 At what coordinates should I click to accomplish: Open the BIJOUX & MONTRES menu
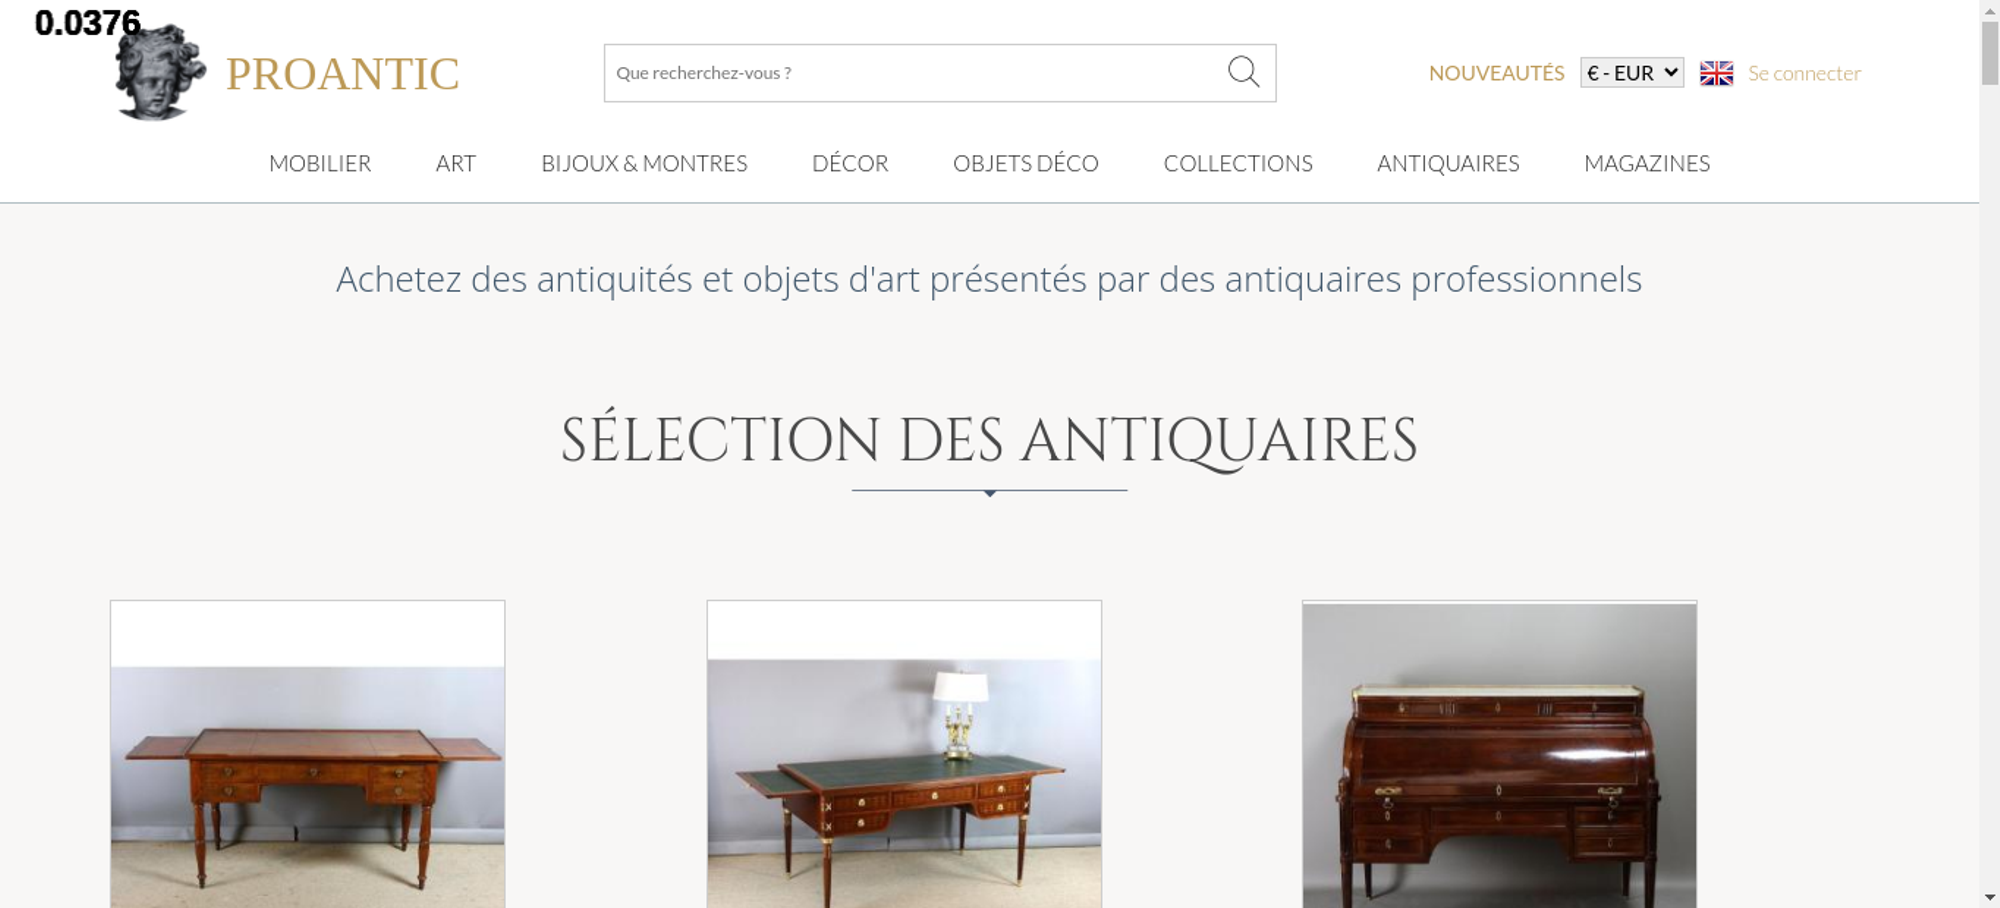(644, 163)
